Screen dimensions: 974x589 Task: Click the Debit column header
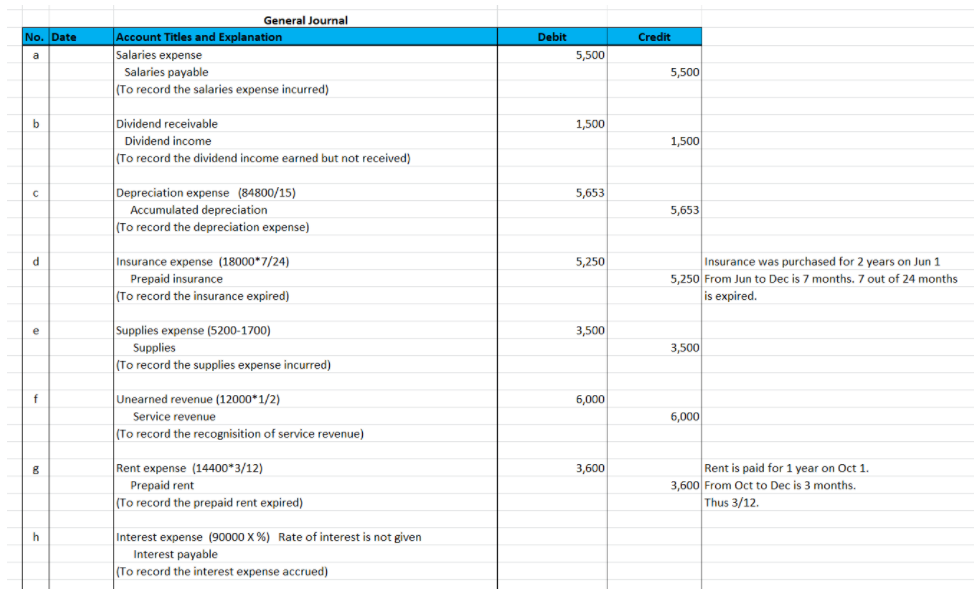point(551,36)
